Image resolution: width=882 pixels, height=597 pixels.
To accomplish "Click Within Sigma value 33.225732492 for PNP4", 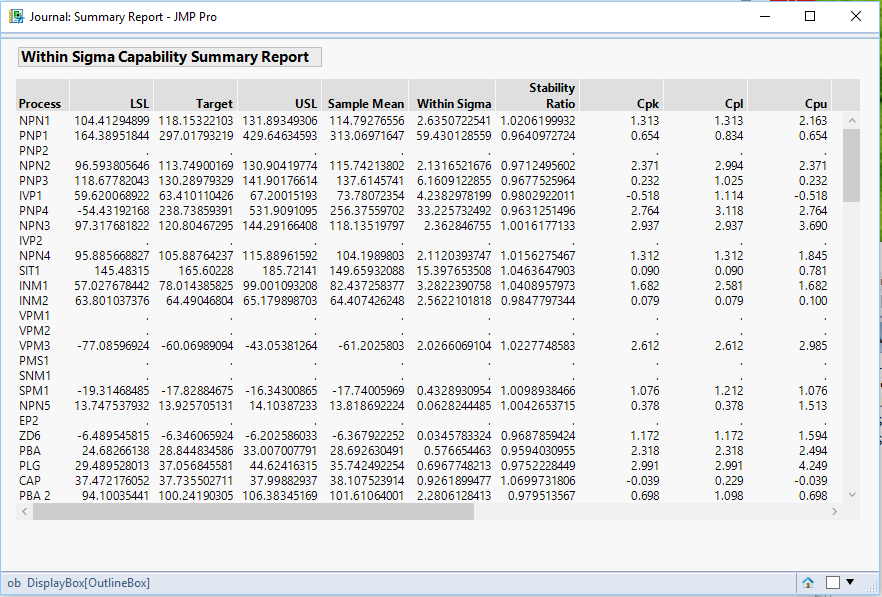I will [x=454, y=210].
